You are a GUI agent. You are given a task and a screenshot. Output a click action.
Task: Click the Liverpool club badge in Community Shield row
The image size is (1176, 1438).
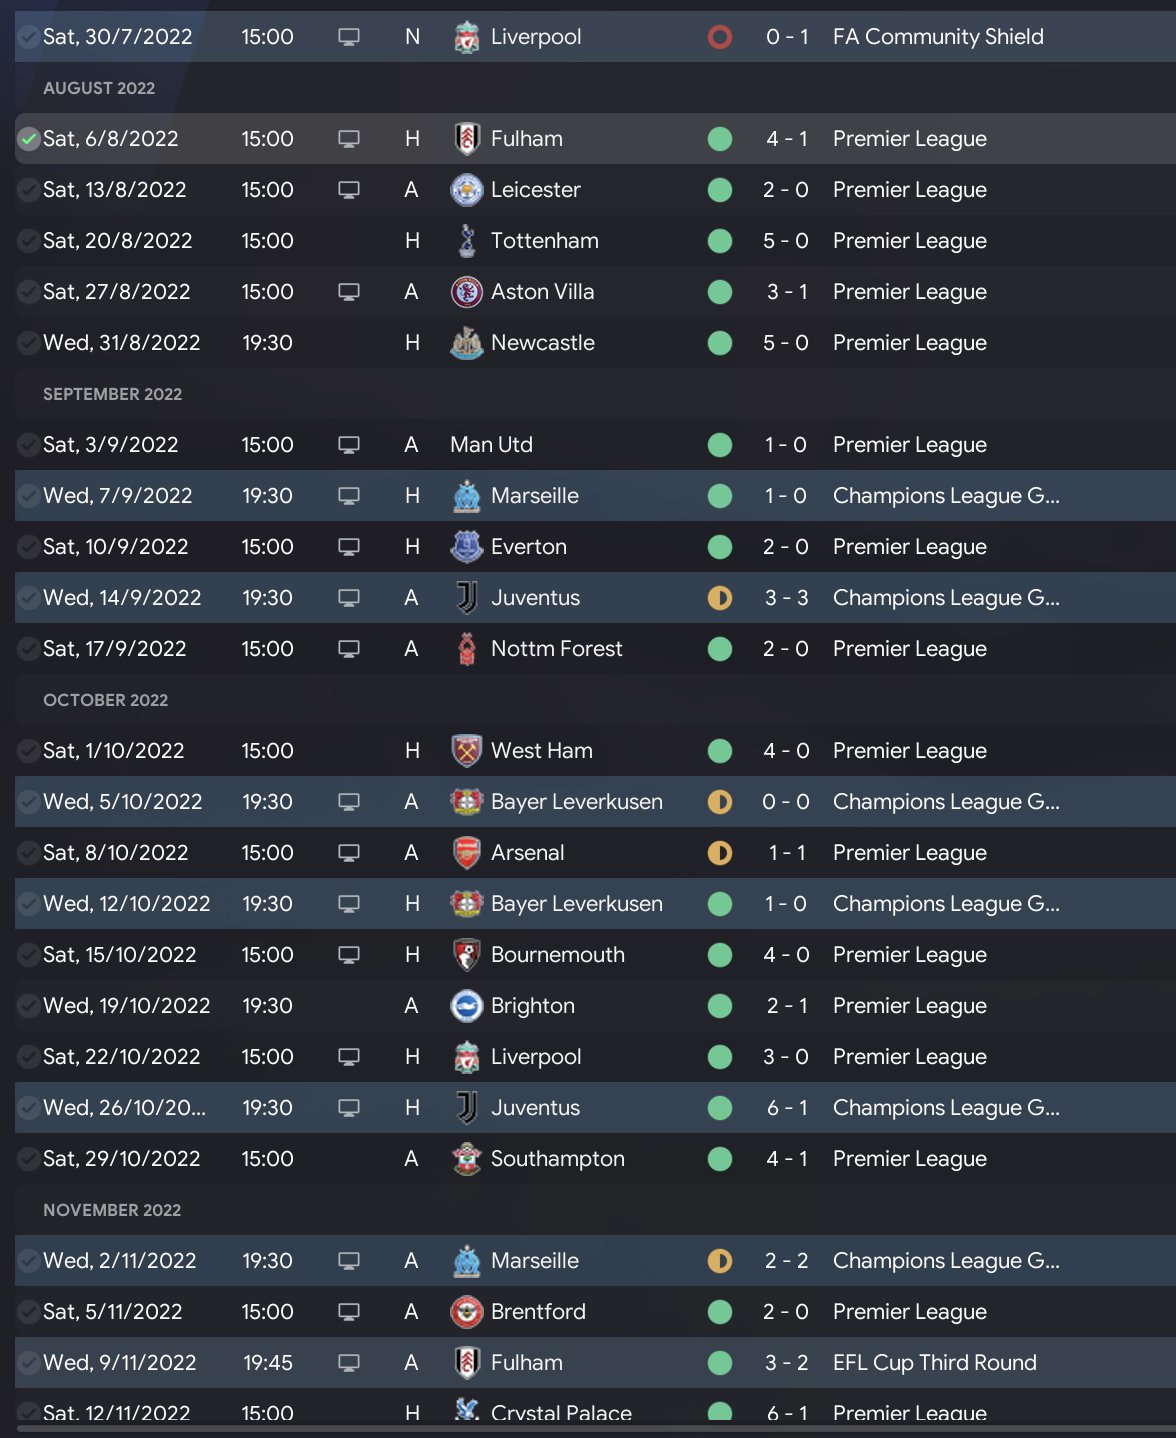click(466, 37)
